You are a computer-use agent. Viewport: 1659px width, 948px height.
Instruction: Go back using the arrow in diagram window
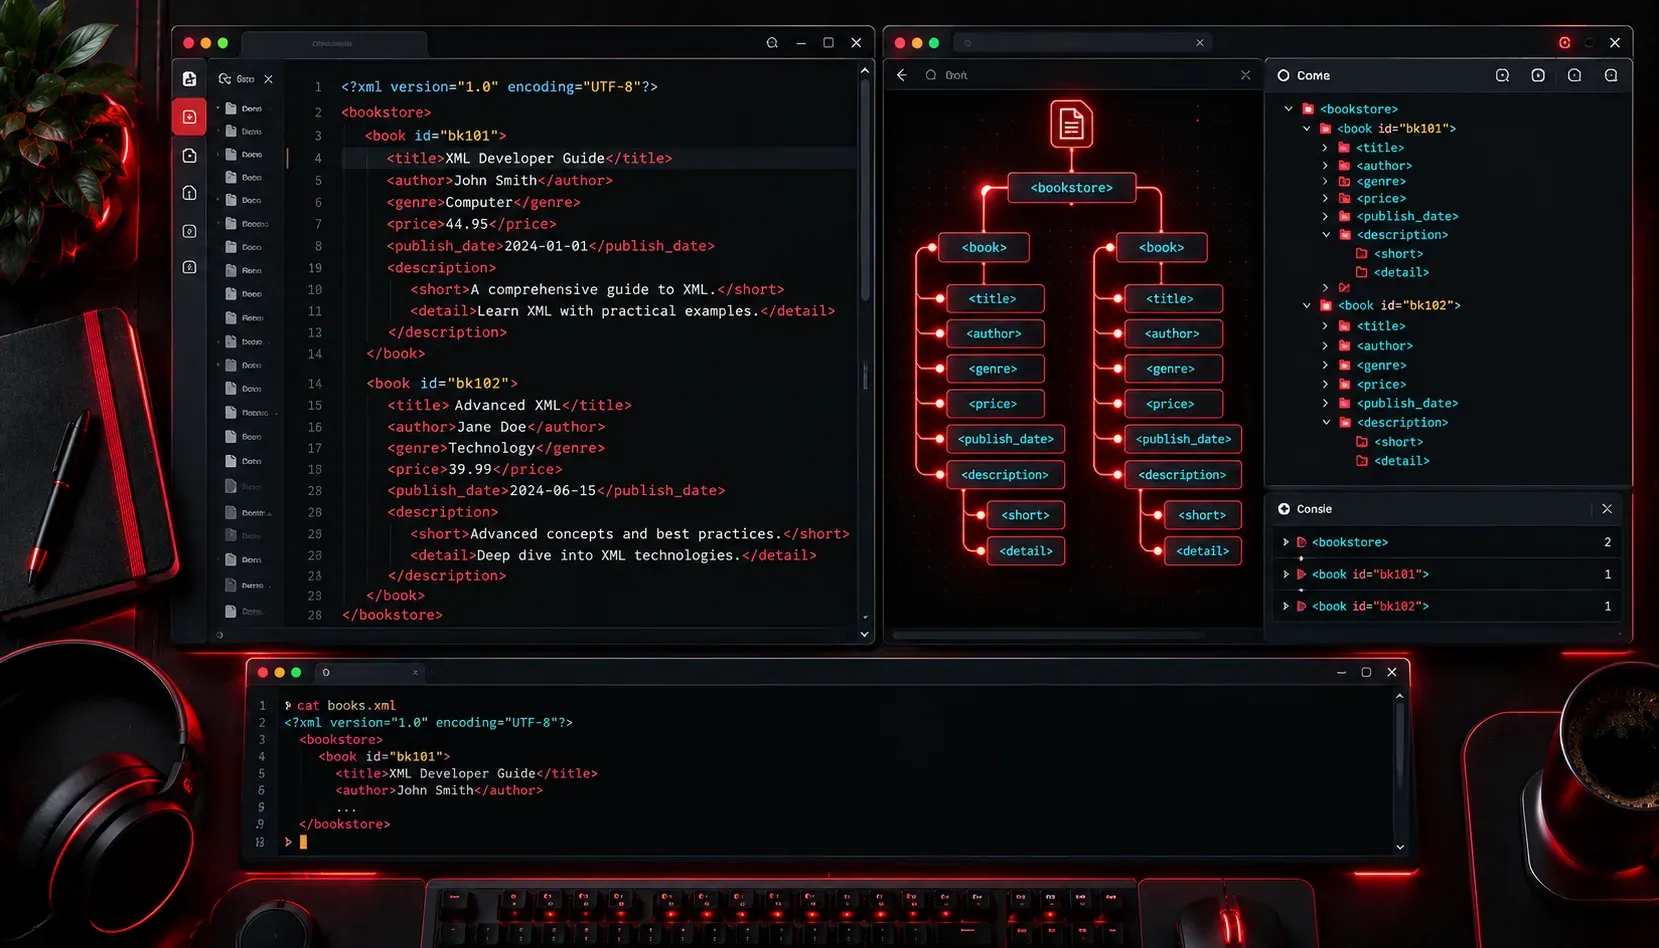pyautogui.click(x=902, y=75)
